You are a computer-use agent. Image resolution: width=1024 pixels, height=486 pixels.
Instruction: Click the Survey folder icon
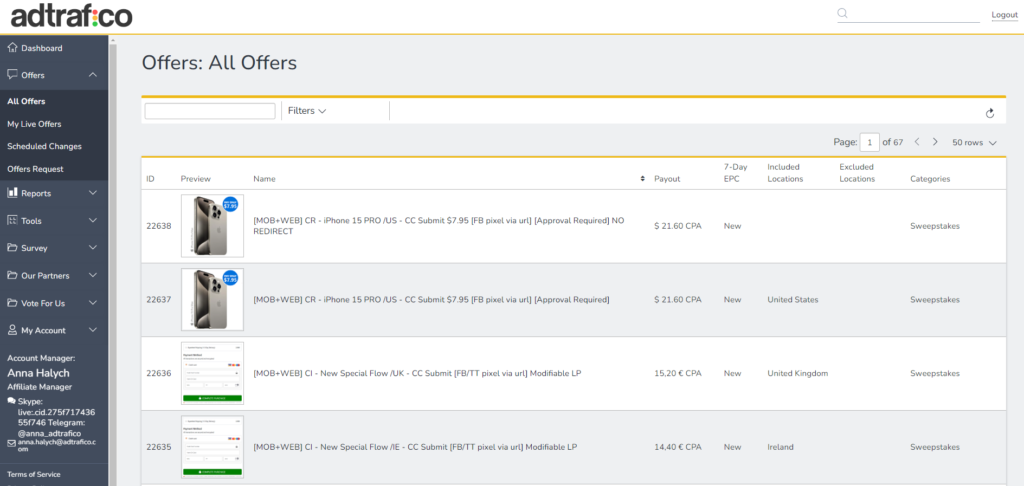[12, 248]
